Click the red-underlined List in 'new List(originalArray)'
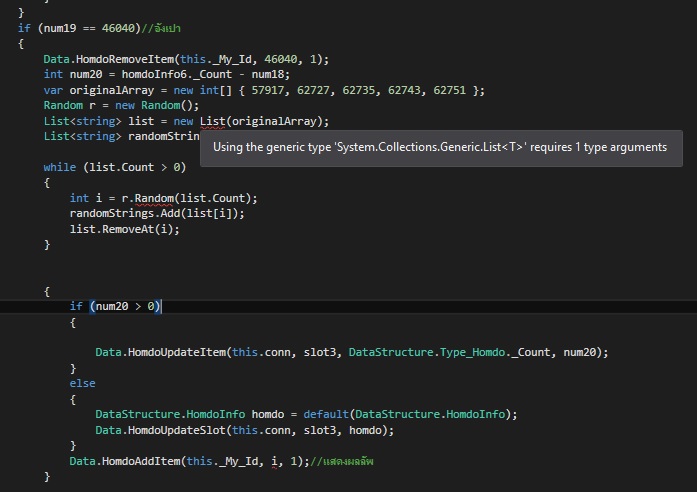Viewport: 697px width, 492px height. click(212, 121)
